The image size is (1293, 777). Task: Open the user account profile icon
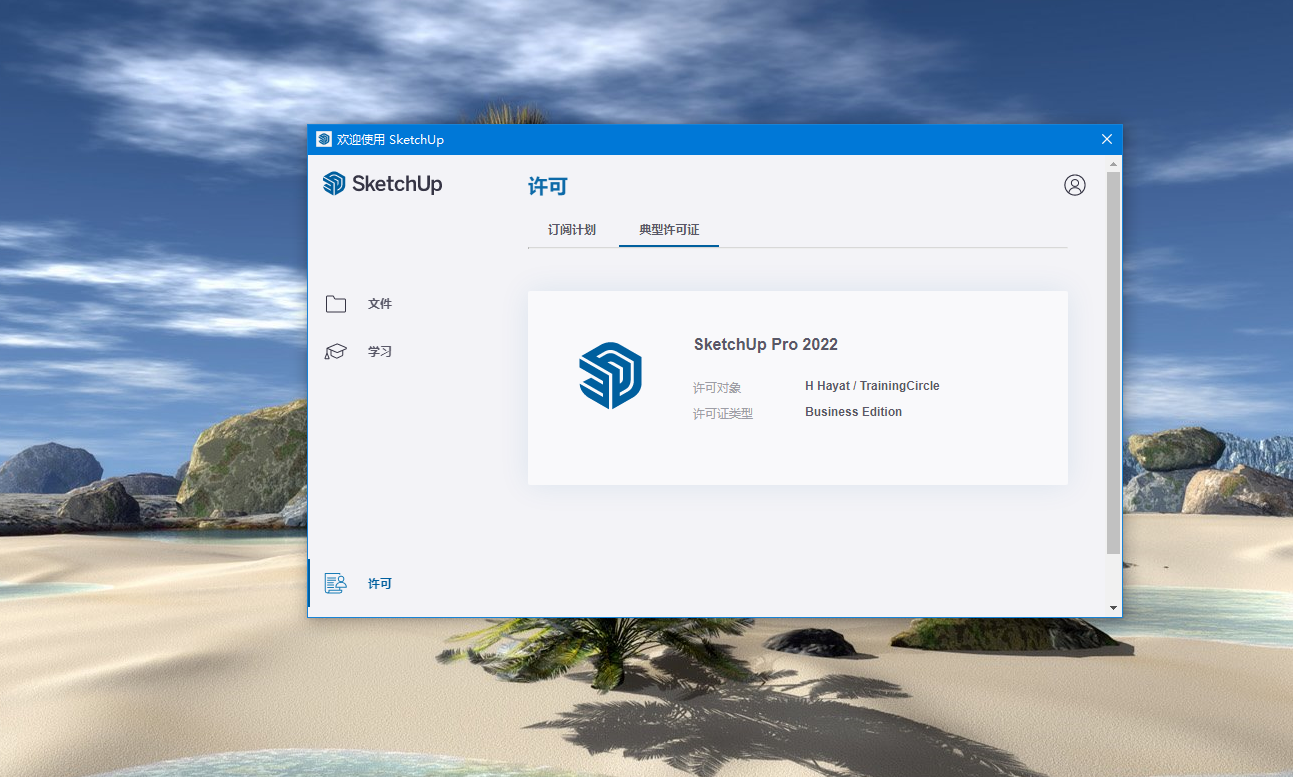click(x=1075, y=185)
